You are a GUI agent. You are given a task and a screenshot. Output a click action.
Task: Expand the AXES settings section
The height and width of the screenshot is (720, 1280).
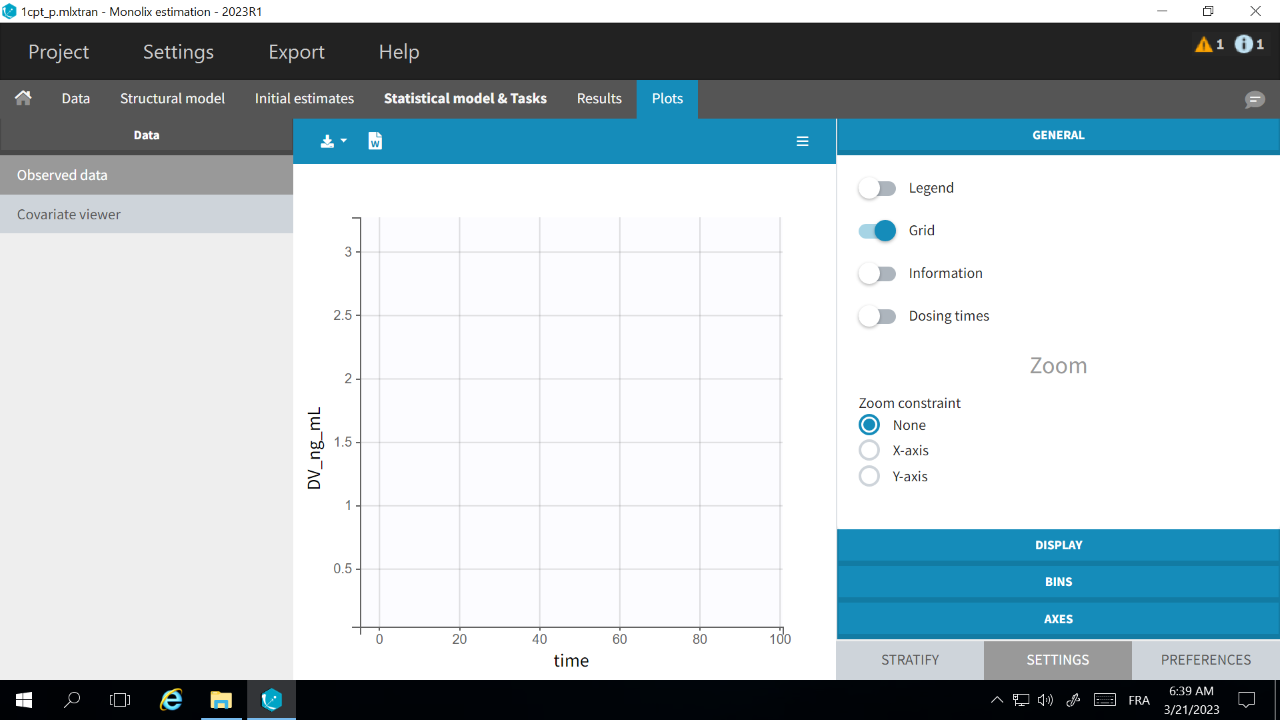1058,619
